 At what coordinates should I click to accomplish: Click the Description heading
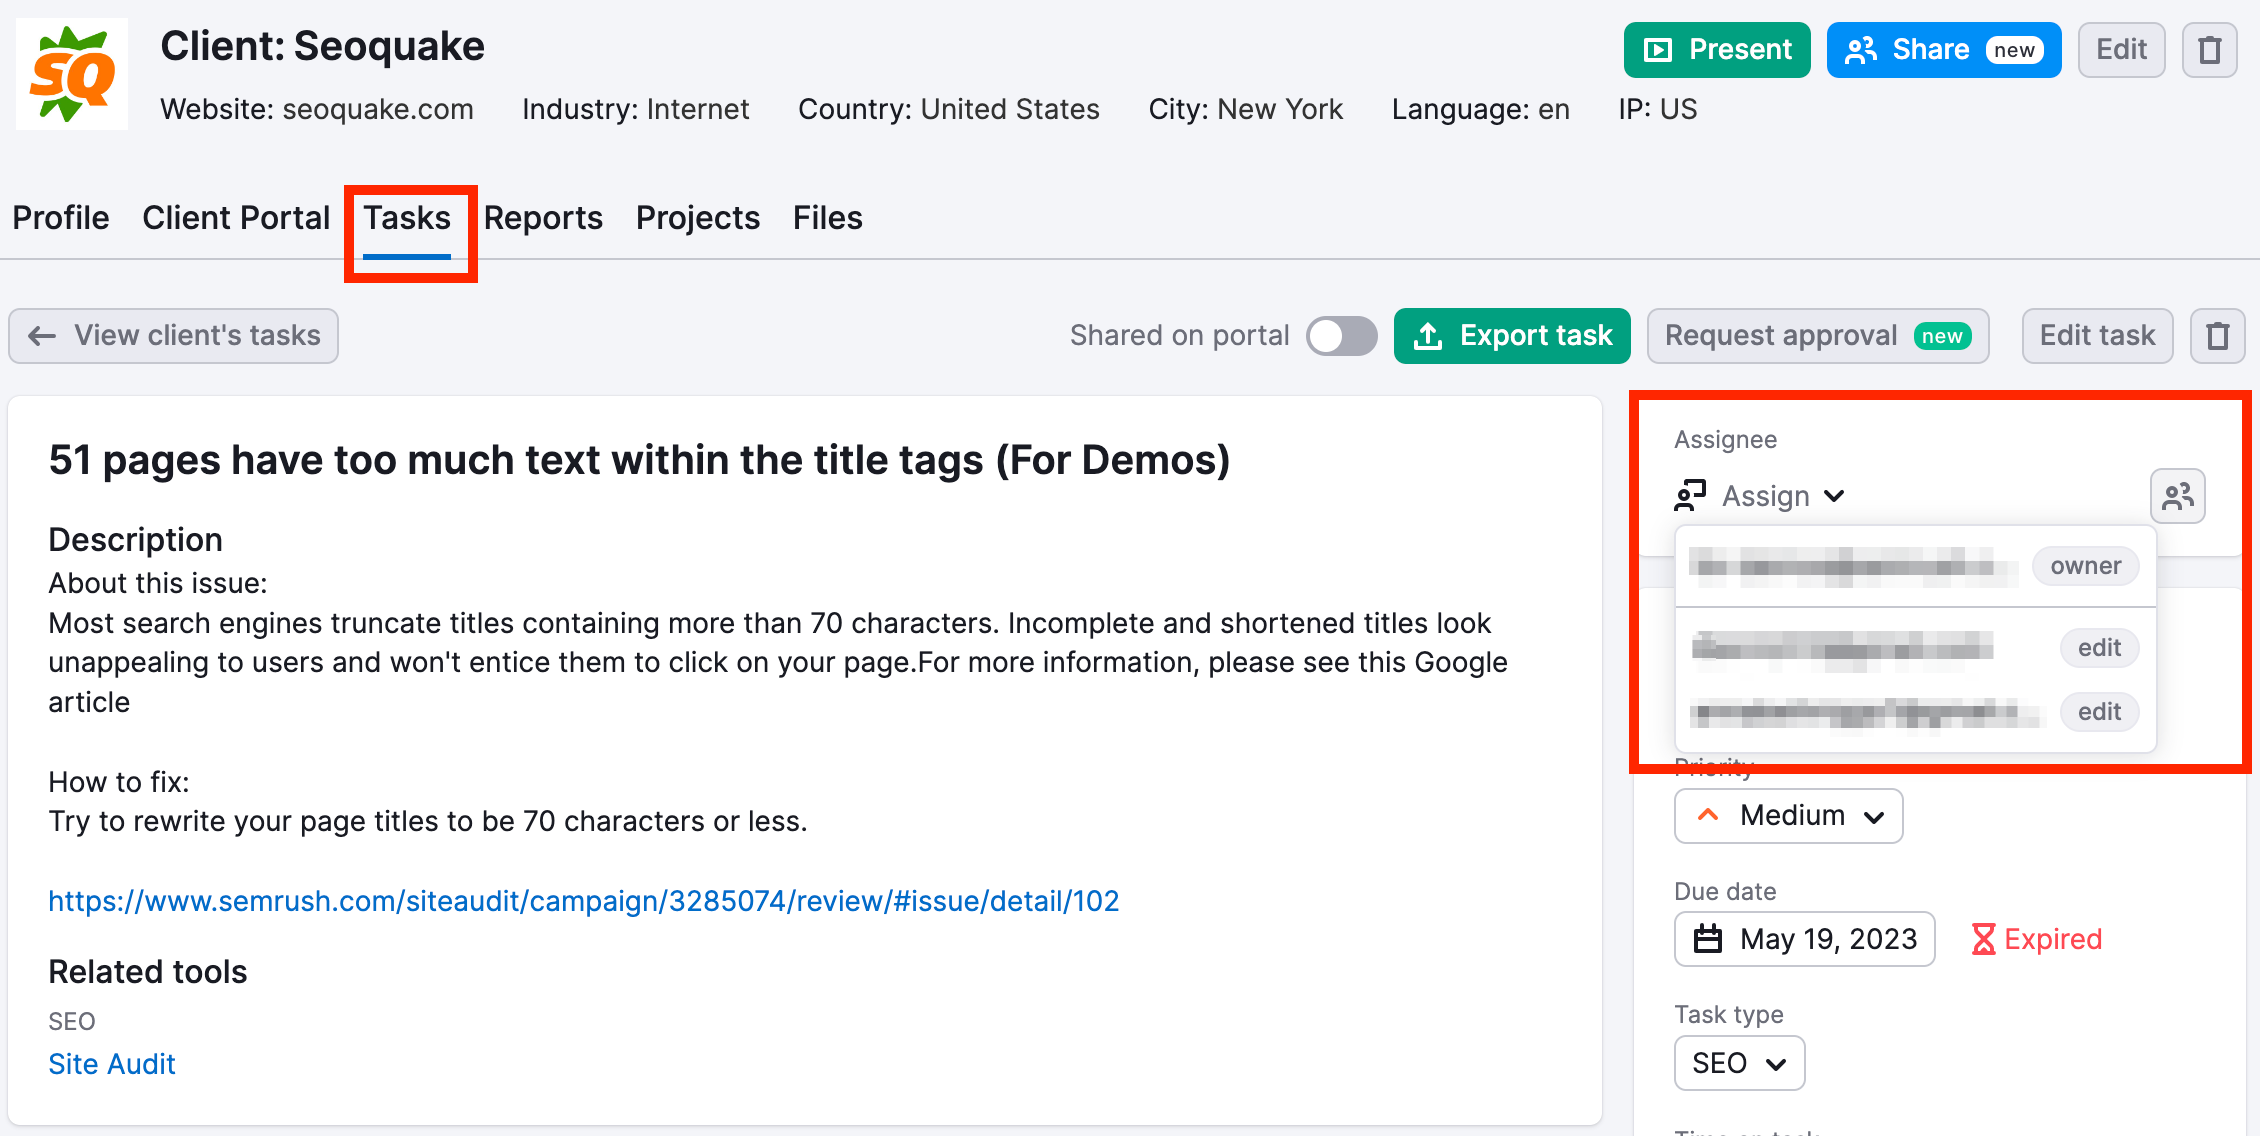click(136, 540)
